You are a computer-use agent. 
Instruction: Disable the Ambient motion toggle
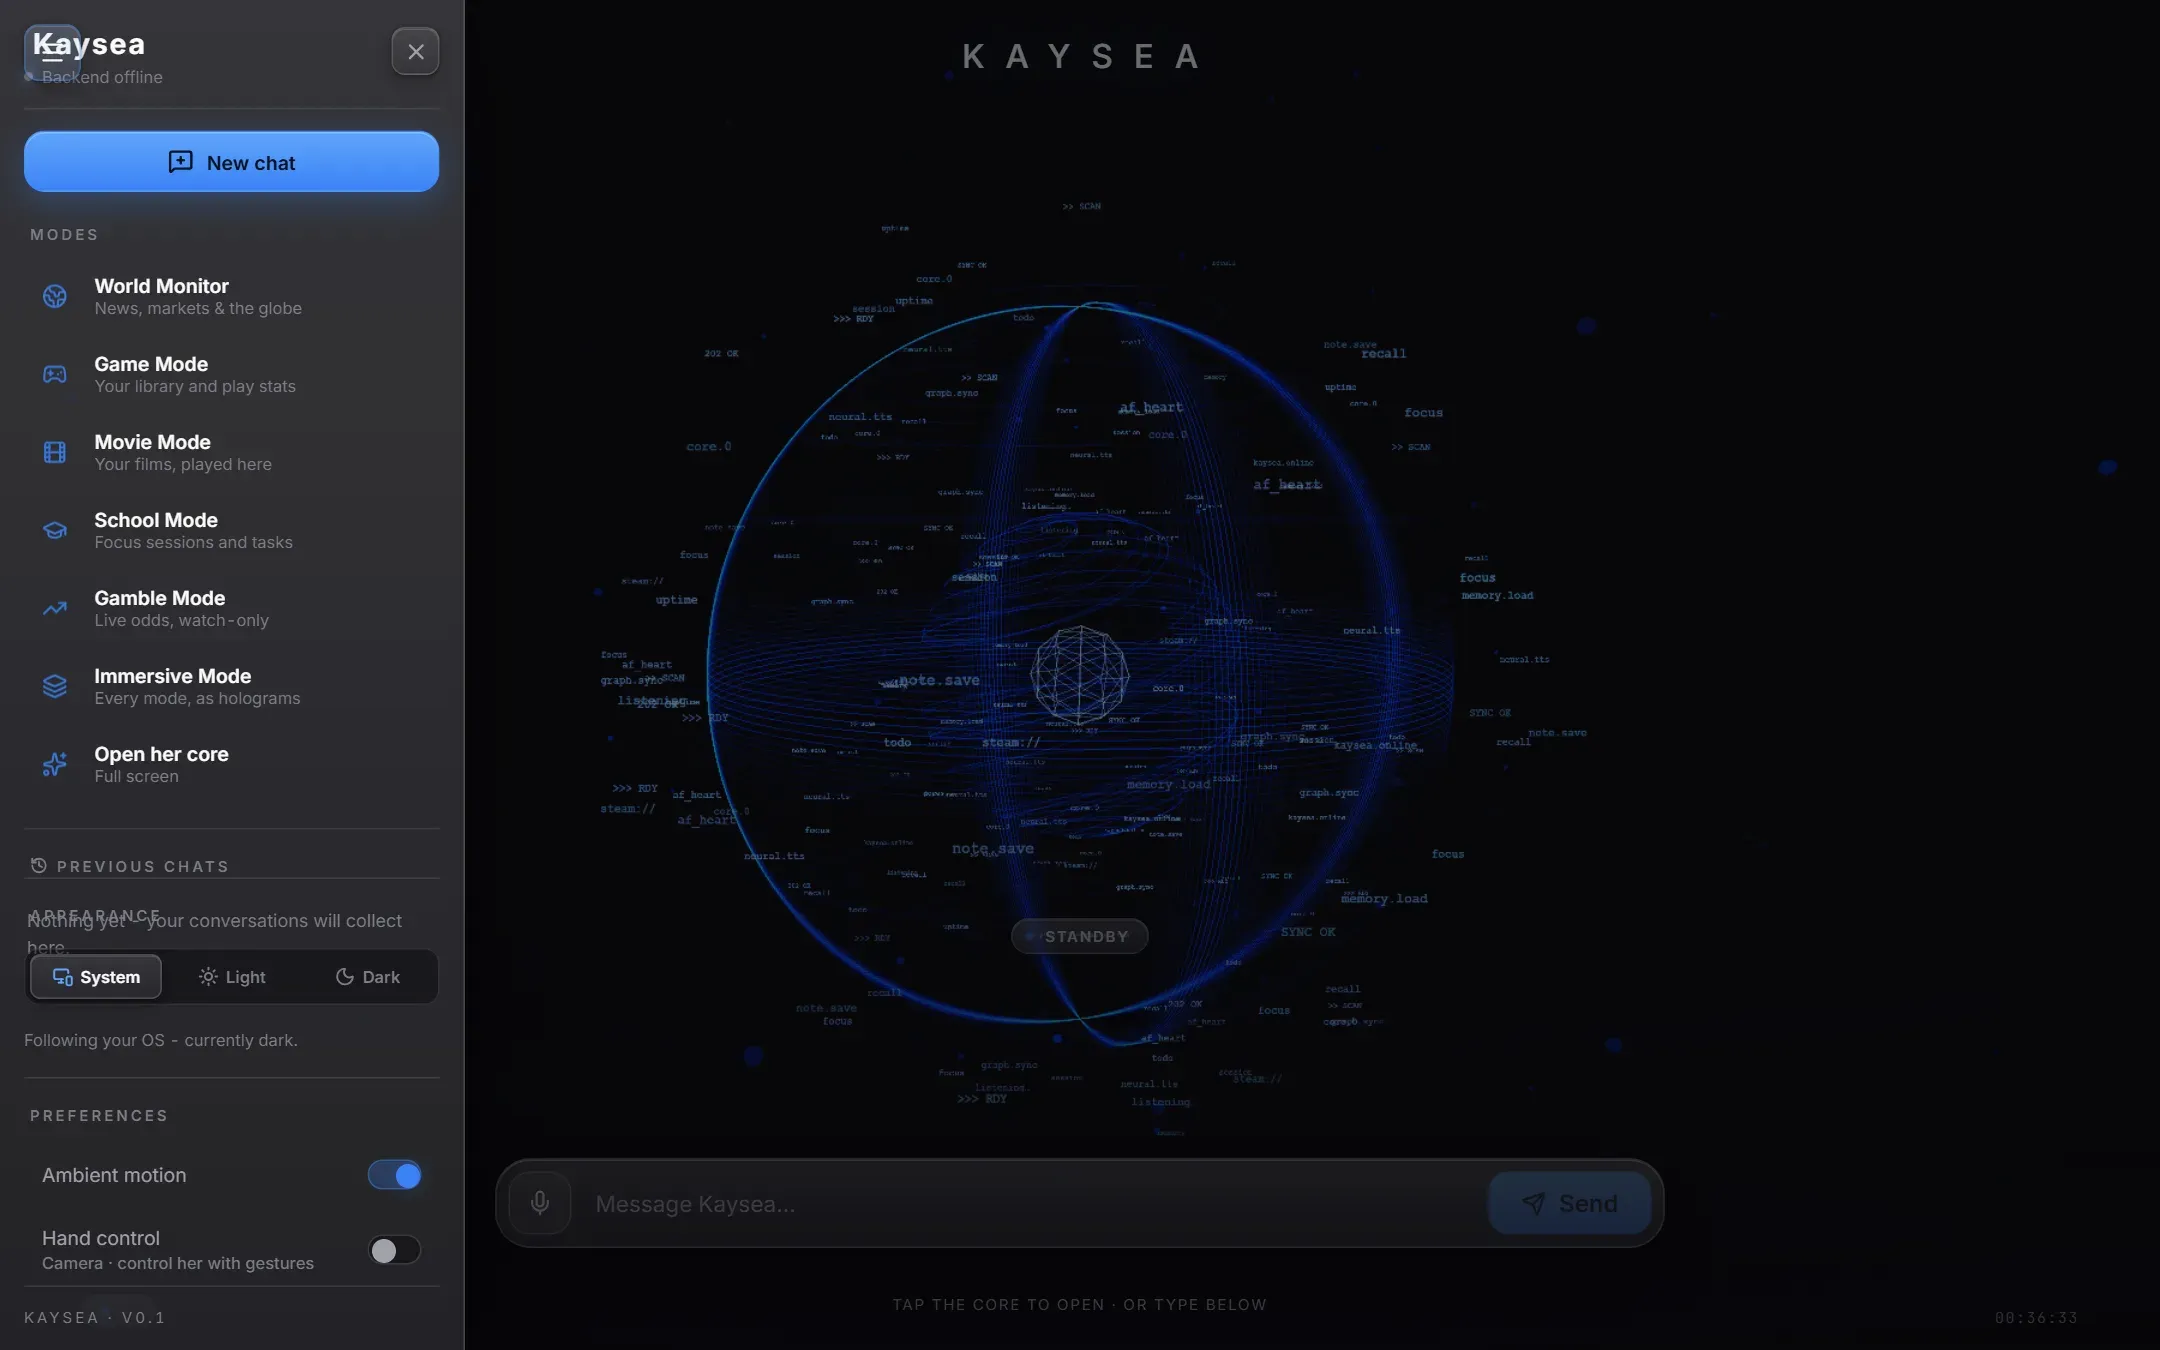pos(394,1175)
